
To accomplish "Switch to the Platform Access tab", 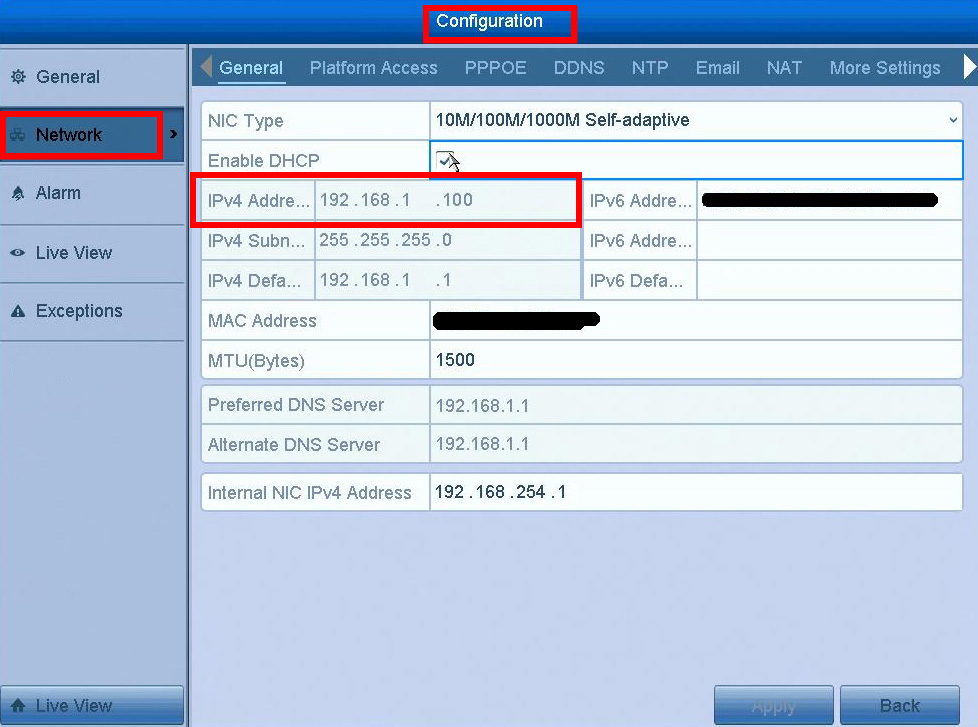I will point(373,67).
